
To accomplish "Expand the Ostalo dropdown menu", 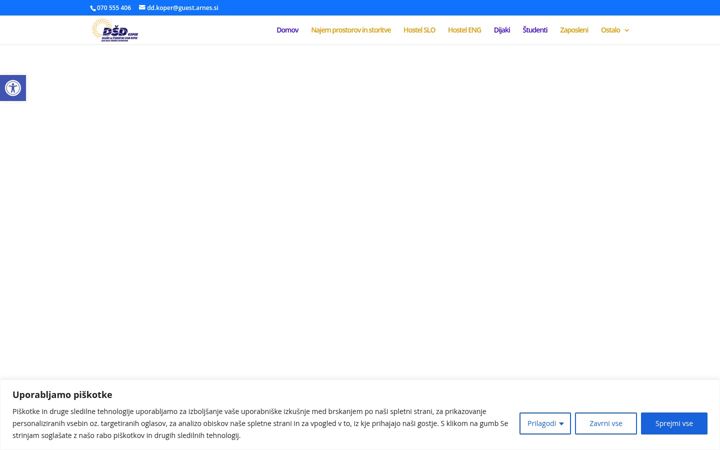I will (x=615, y=30).
